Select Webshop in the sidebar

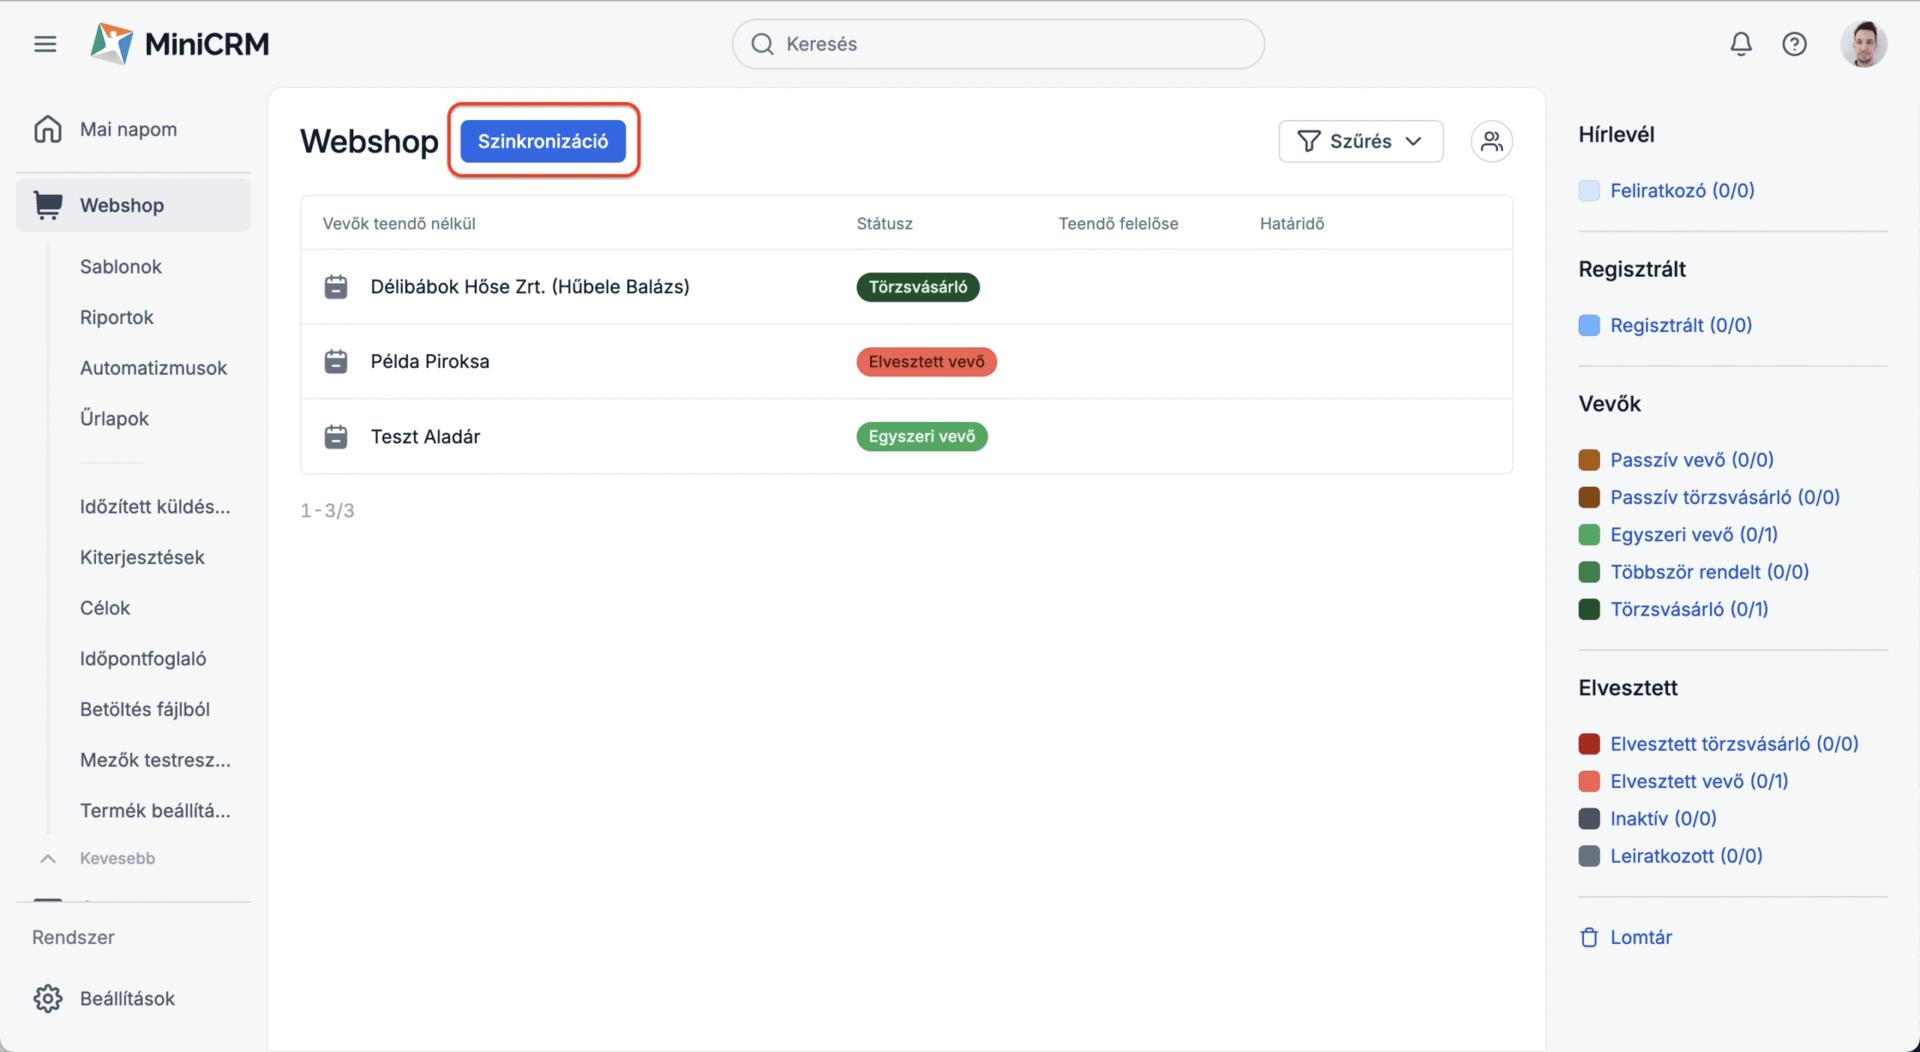(x=133, y=205)
